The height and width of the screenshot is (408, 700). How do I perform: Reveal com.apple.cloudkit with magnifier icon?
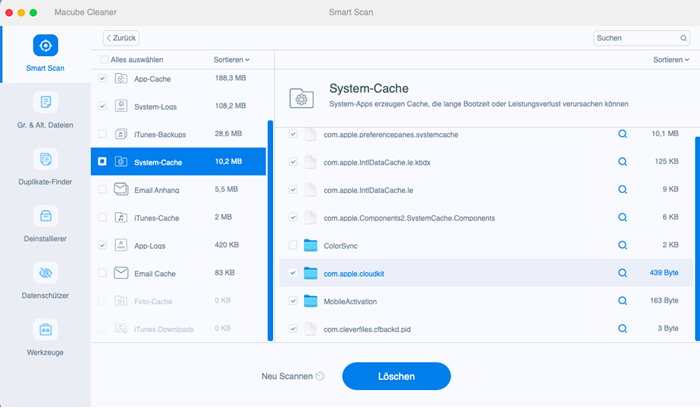[622, 273]
